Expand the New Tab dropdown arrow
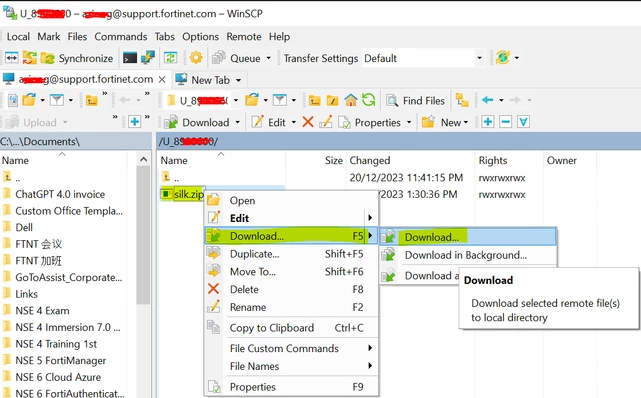This screenshot has width=641, height=398. (x=238, y=80)
